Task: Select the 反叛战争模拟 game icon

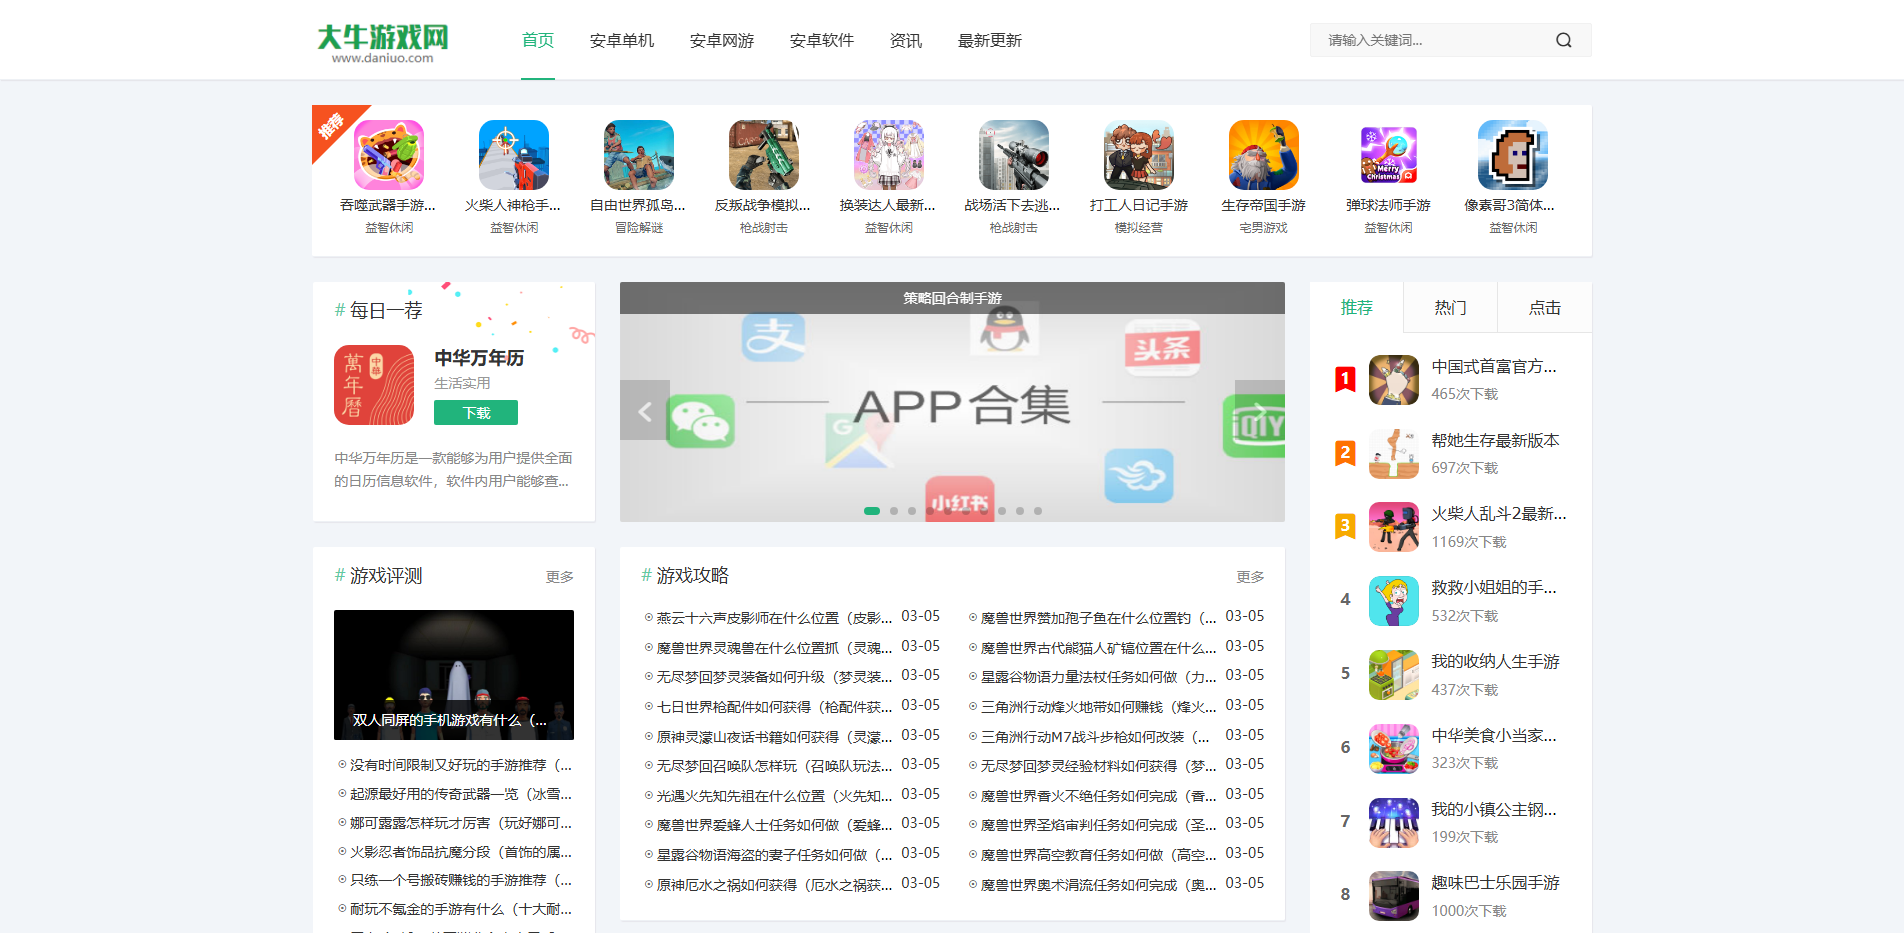Action: 764,155
